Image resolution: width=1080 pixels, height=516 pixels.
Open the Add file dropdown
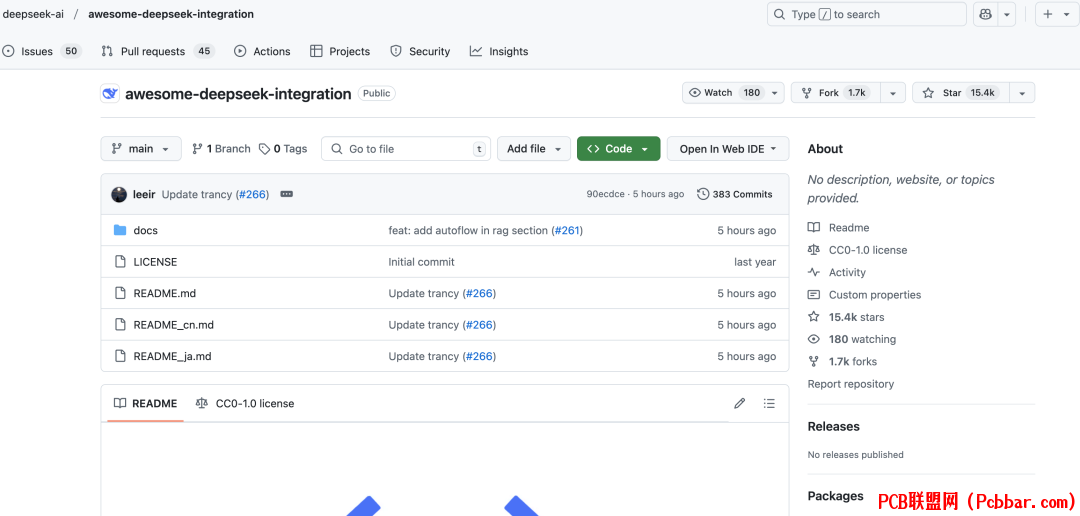pyautogui.click(x=534, y=149)
